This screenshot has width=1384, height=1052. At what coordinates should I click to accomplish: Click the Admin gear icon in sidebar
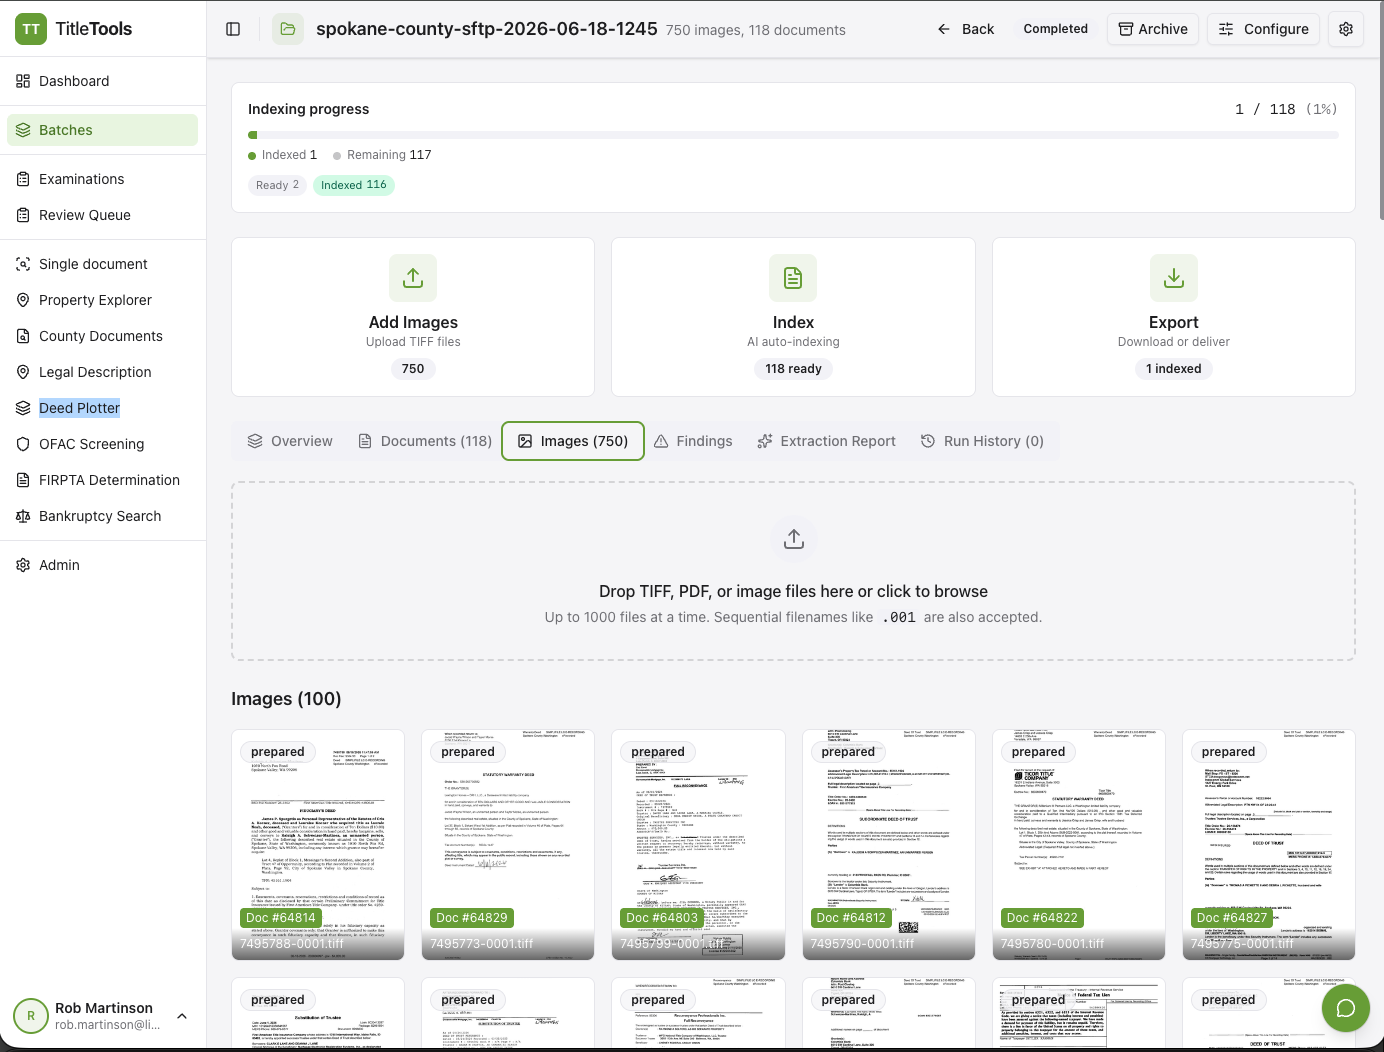(x=23, y=565)
